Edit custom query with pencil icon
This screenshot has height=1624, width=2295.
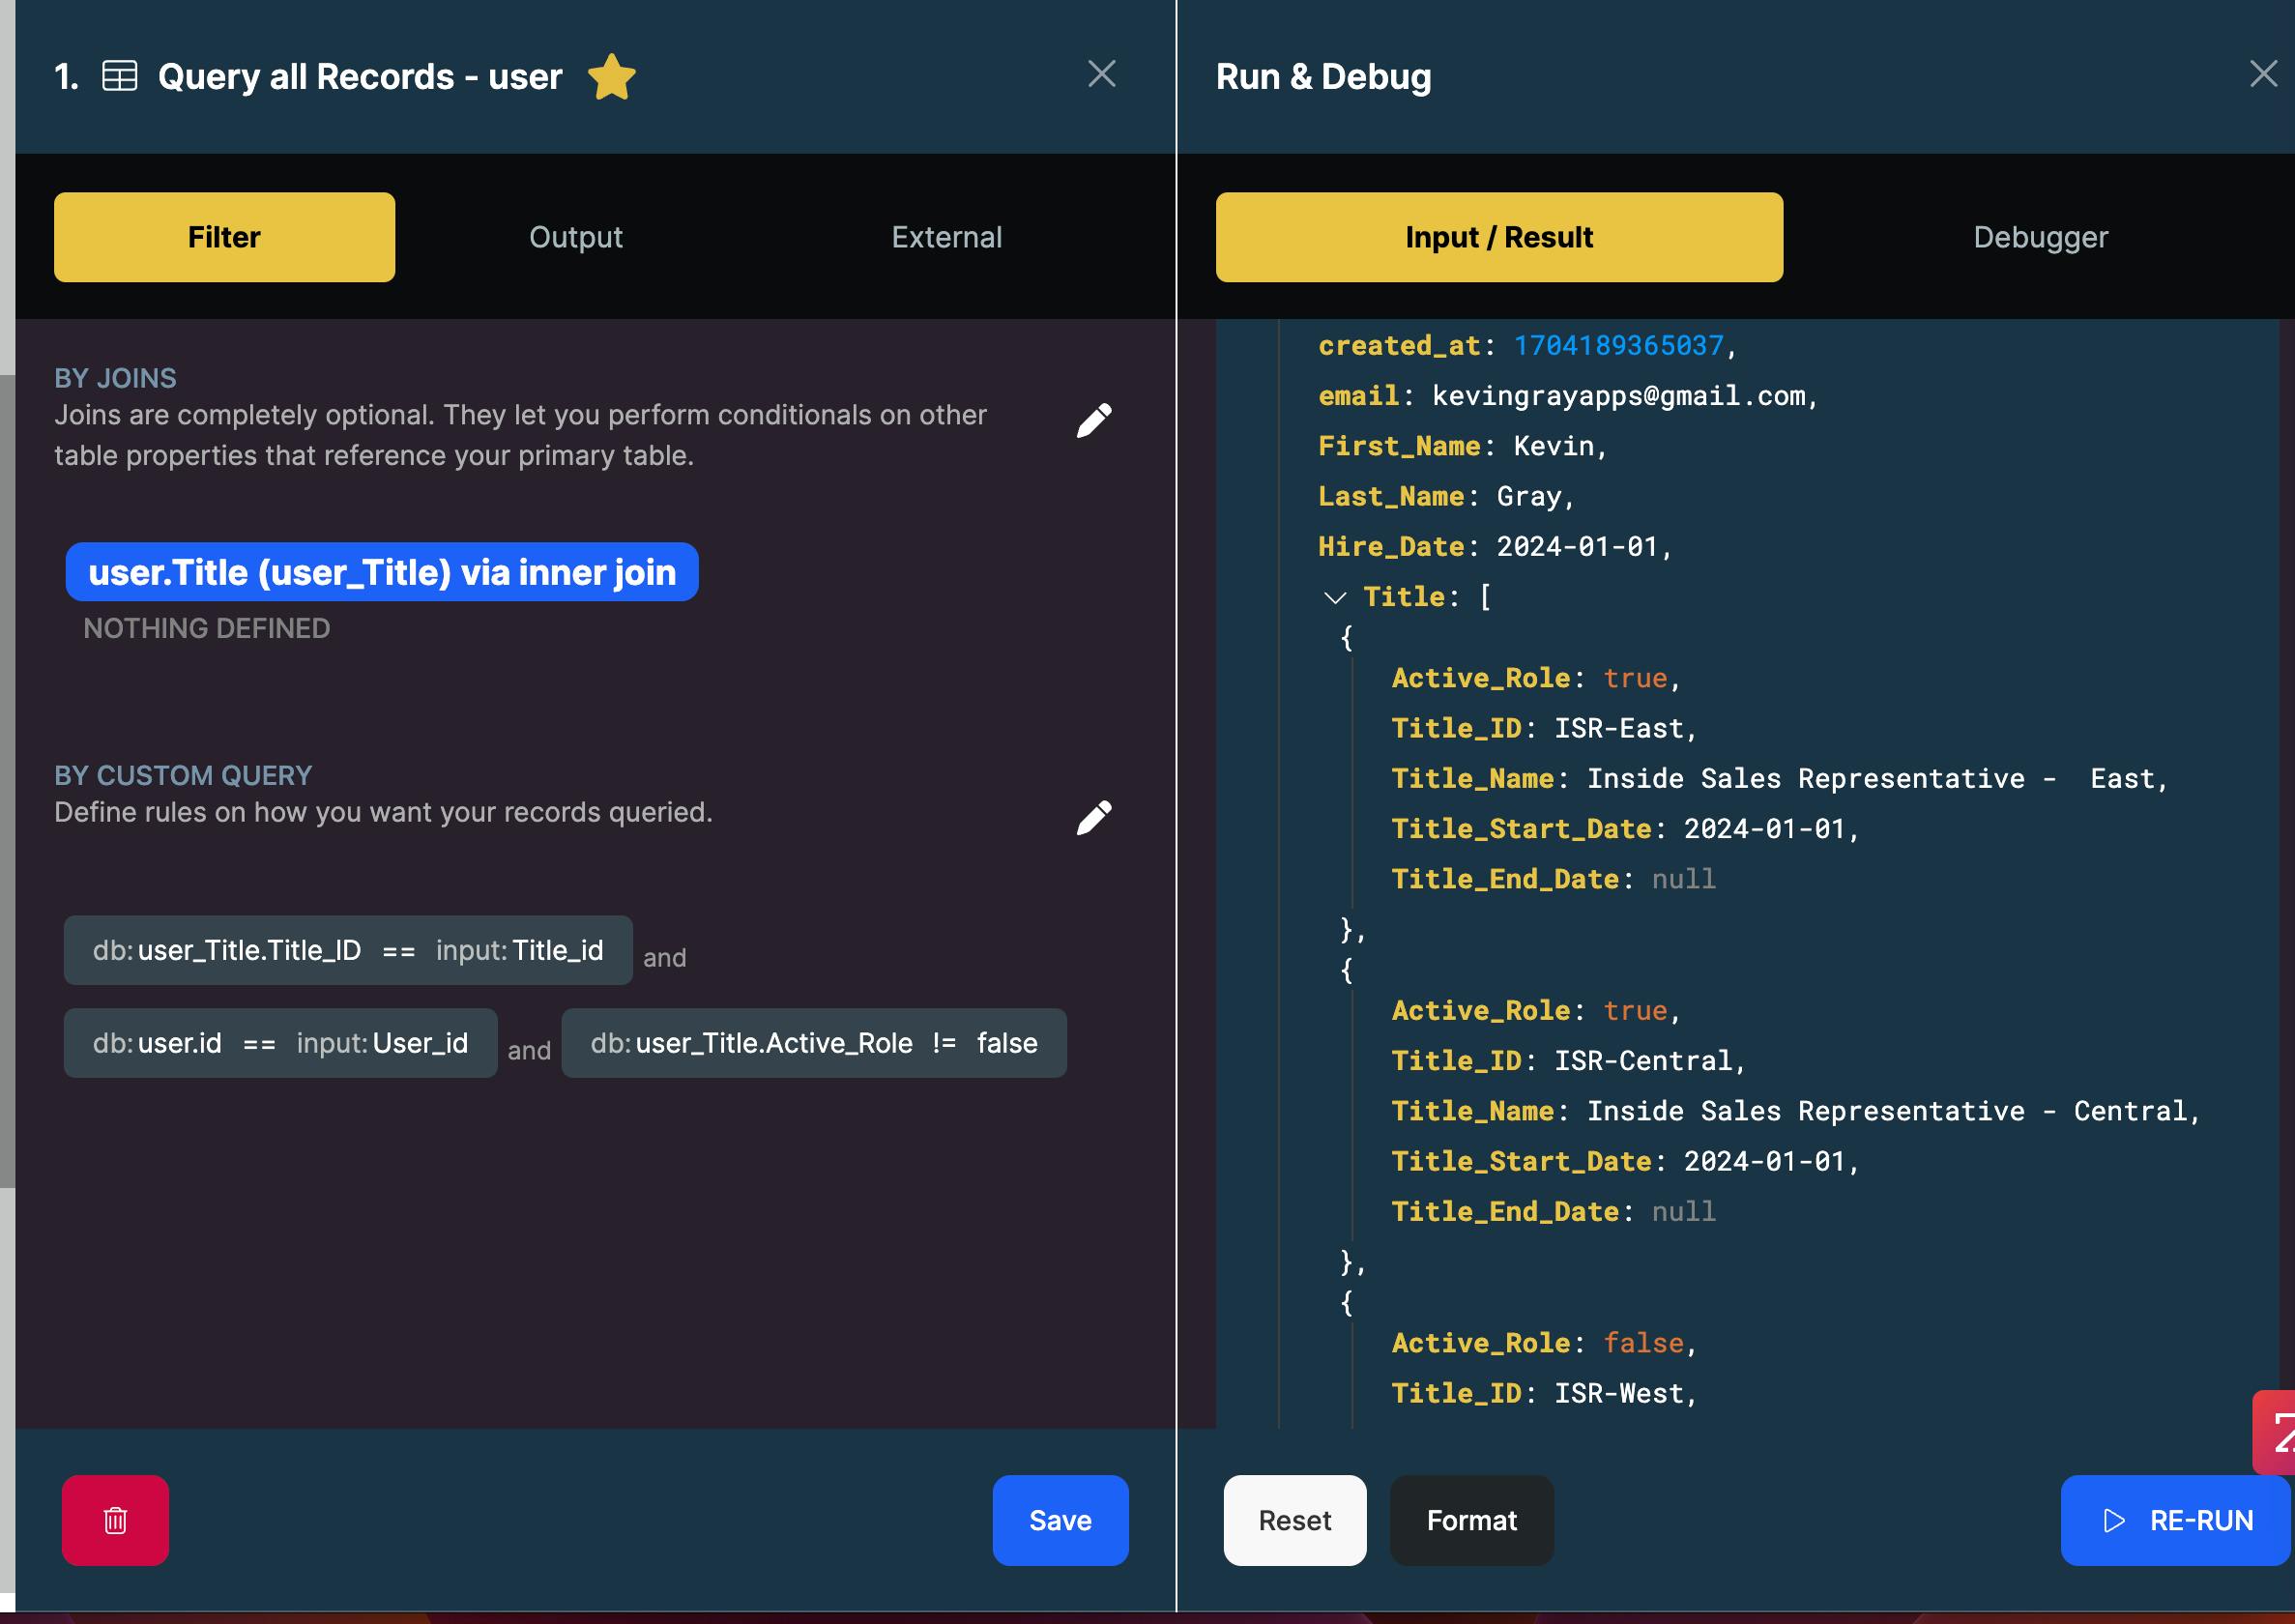[1093, 818]
